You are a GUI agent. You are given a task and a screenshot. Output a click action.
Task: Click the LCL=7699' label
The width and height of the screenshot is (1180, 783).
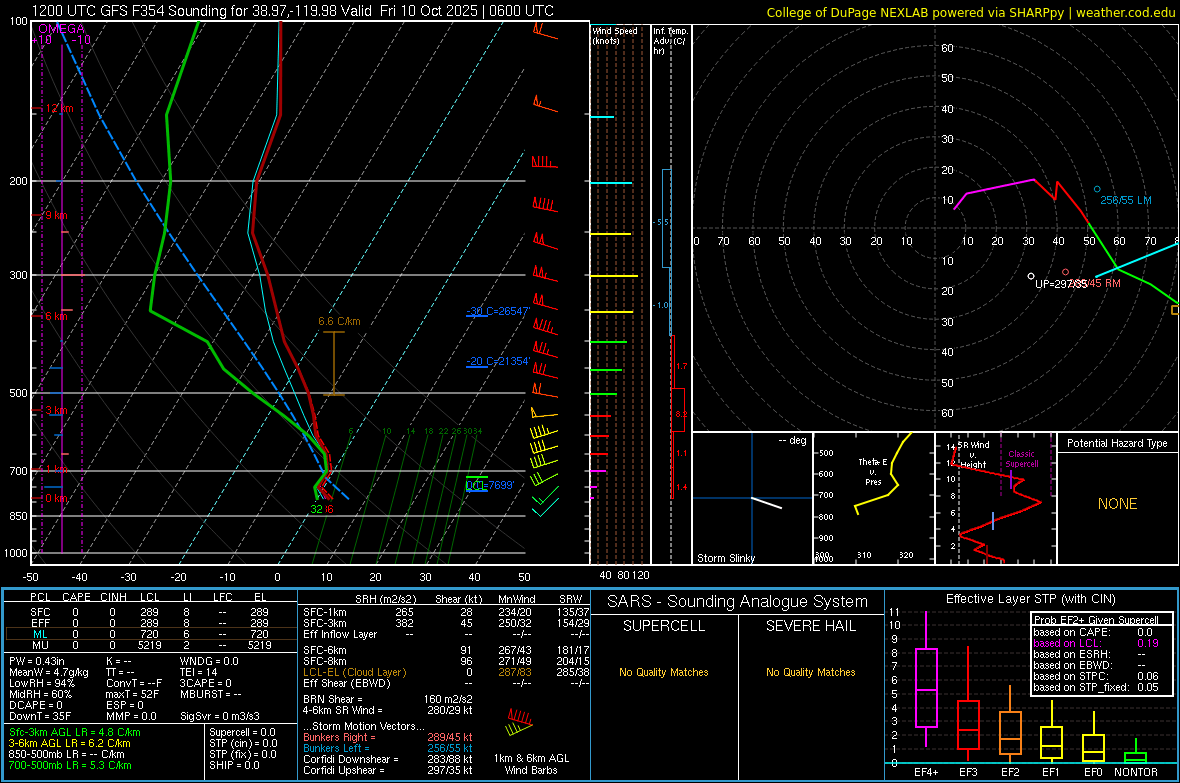click(x=490, y=486)
